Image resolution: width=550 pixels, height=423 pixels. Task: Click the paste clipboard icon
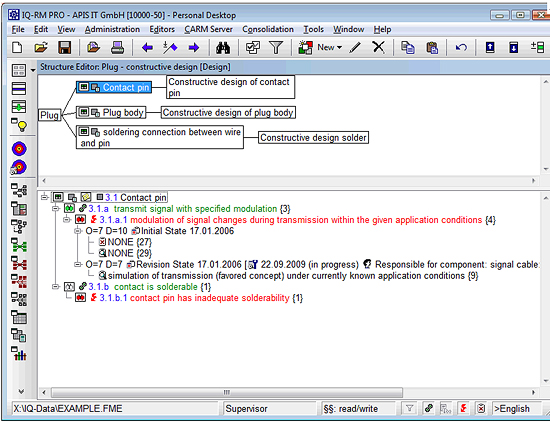click(x=432, y=47)
